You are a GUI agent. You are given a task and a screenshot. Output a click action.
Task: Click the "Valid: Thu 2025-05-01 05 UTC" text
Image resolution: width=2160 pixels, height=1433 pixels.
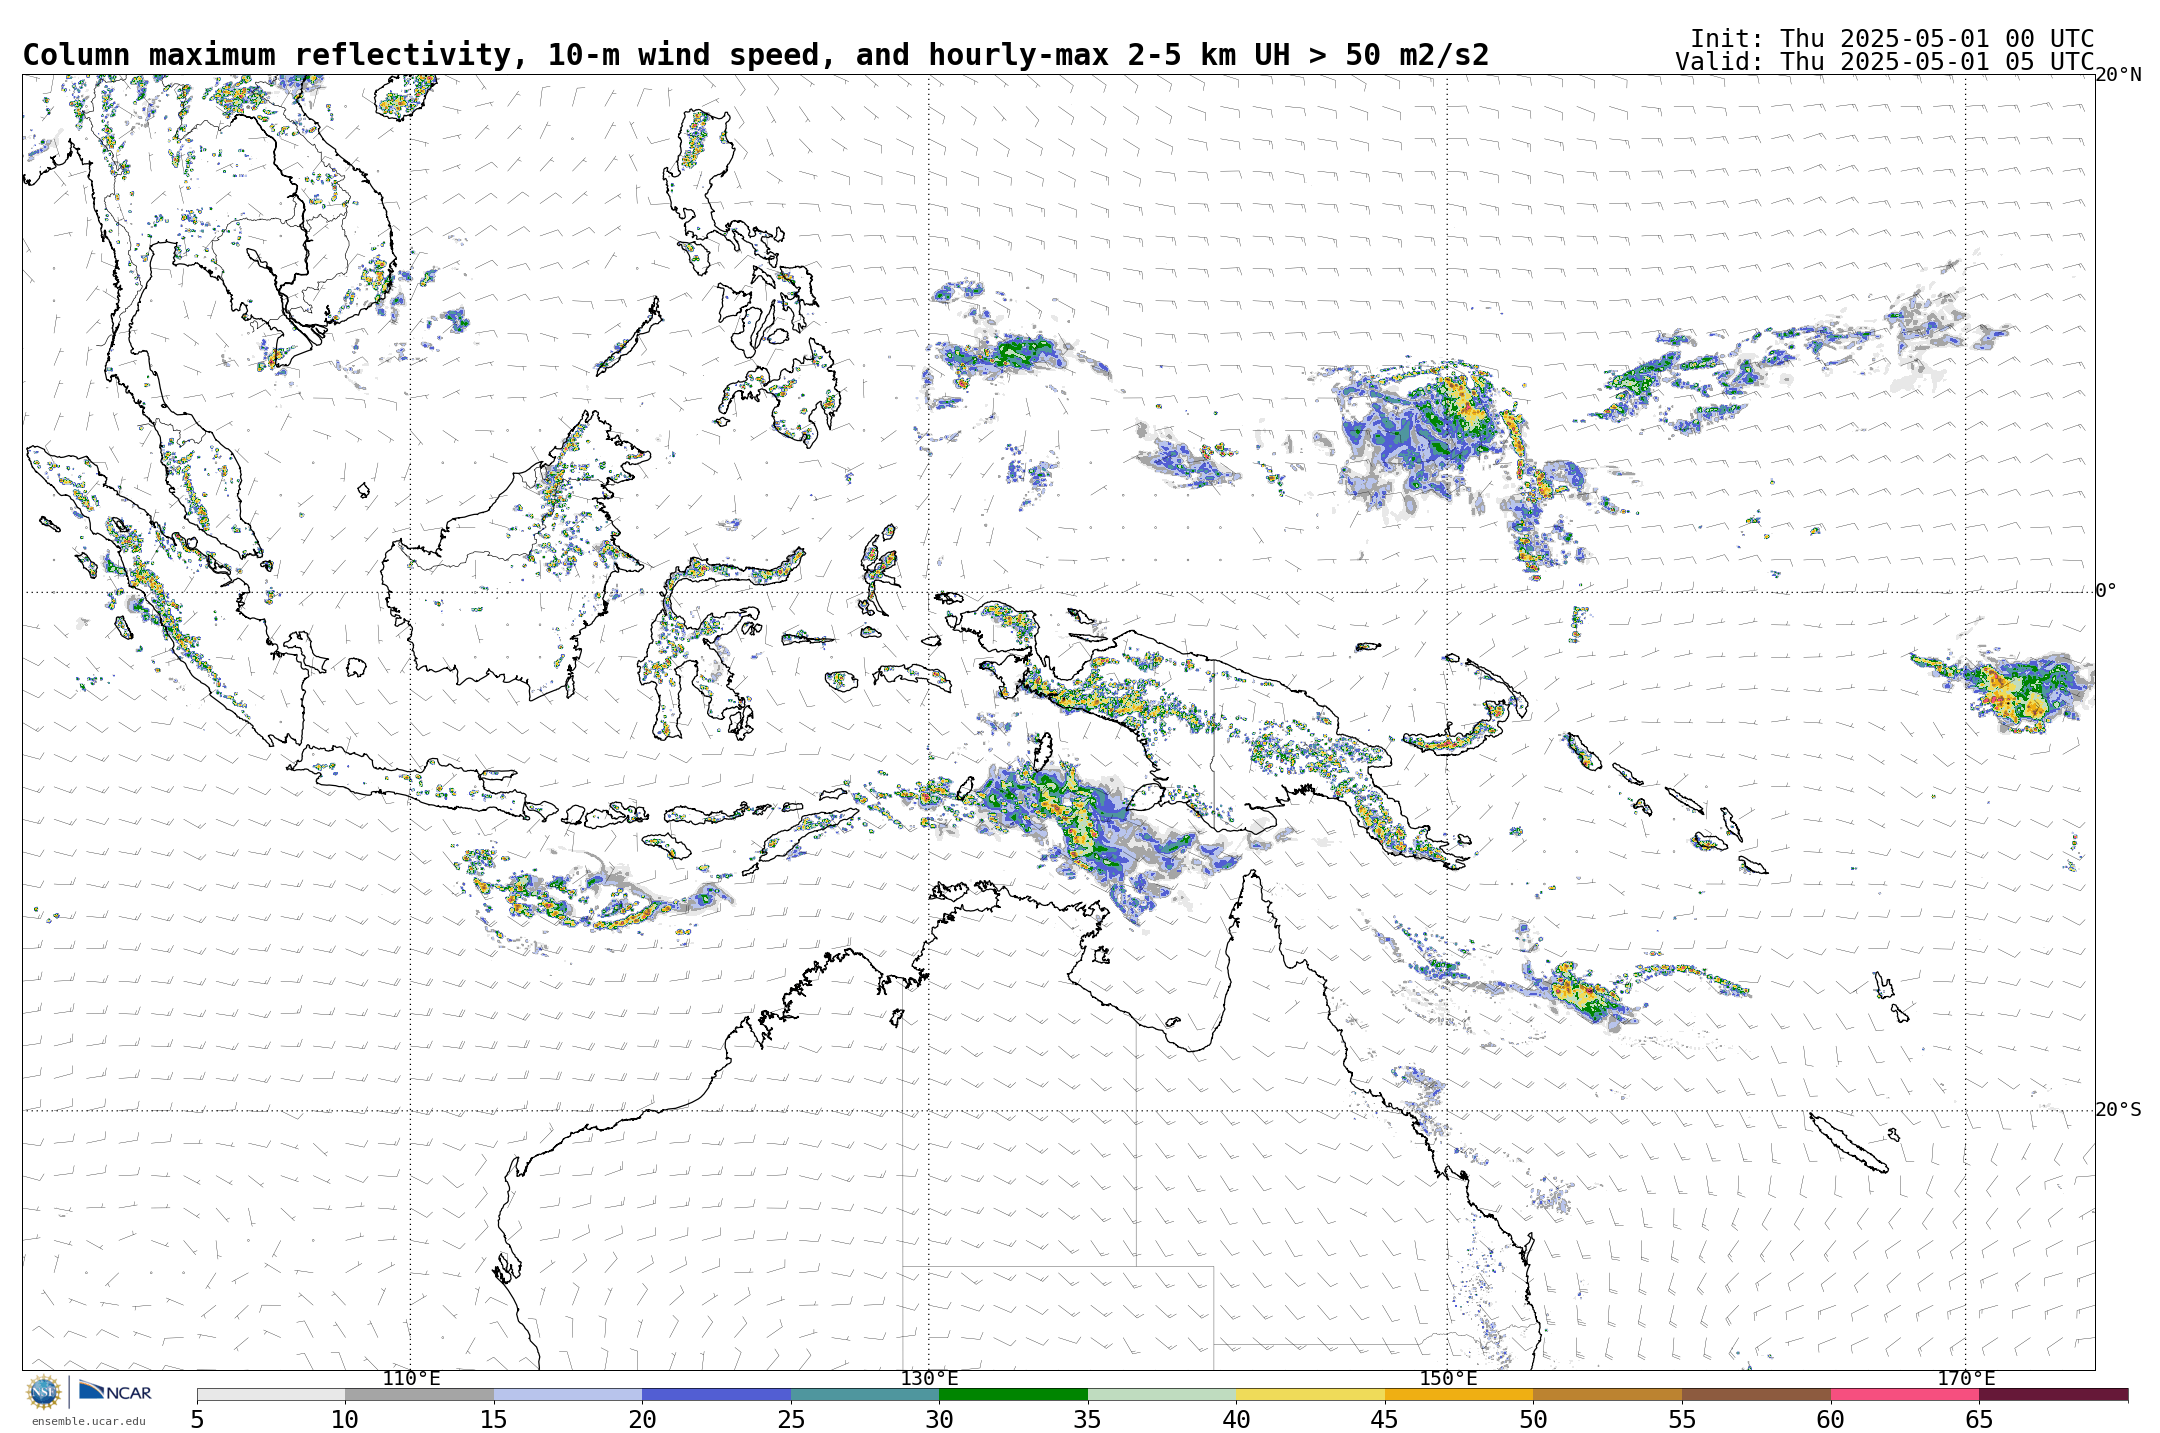(1884, 61)
